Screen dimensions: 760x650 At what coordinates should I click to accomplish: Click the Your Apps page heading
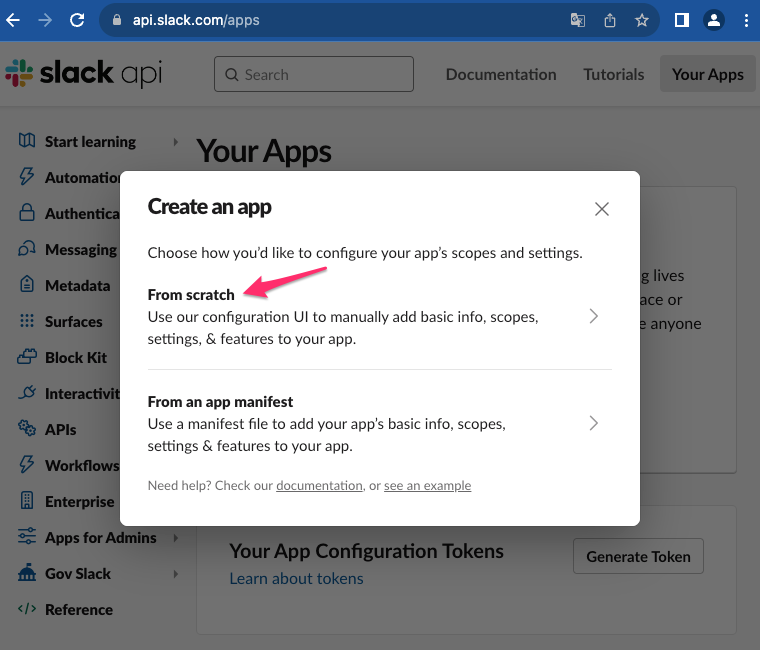click(x=264, y=152)
